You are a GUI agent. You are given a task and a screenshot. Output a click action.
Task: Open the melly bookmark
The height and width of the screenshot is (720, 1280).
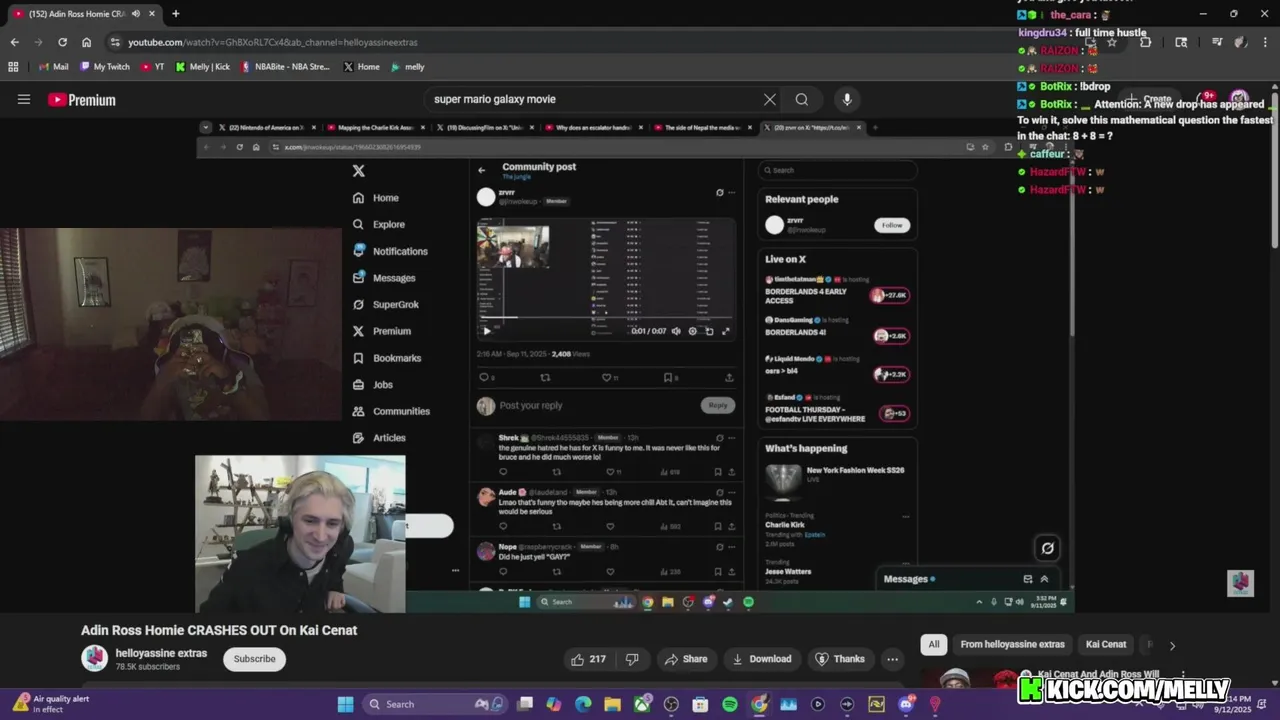click(x=408, y=67)
